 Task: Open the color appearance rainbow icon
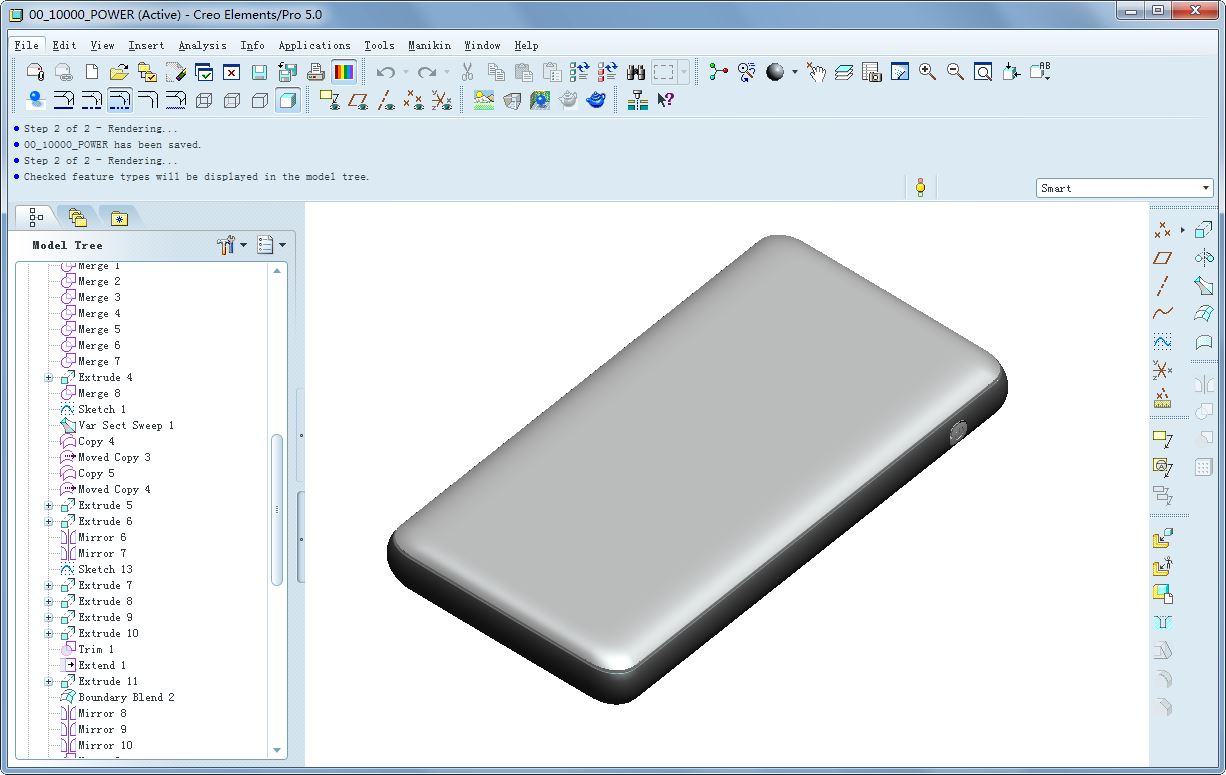click(343, 72)
